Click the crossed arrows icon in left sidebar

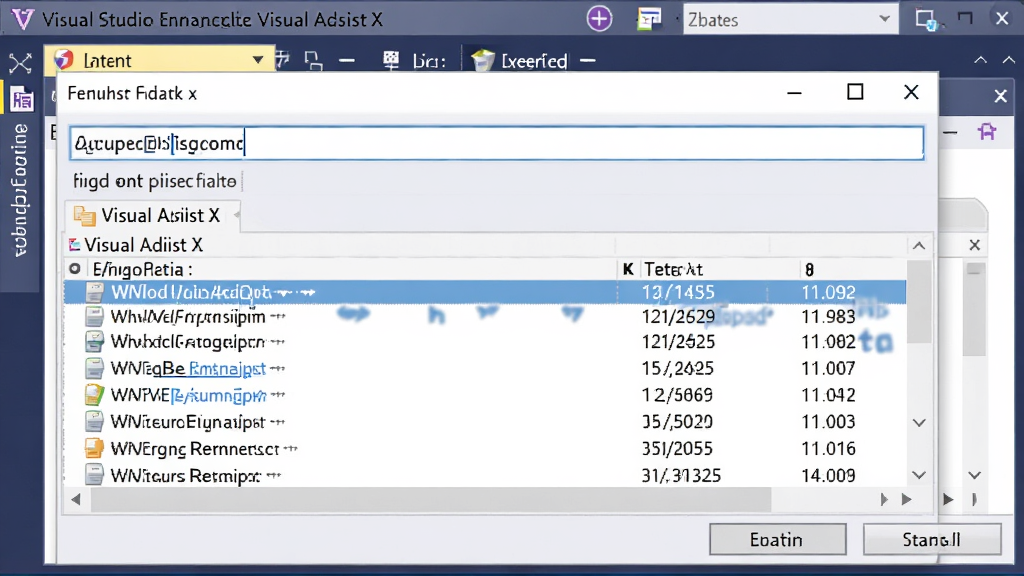point(20,63)
